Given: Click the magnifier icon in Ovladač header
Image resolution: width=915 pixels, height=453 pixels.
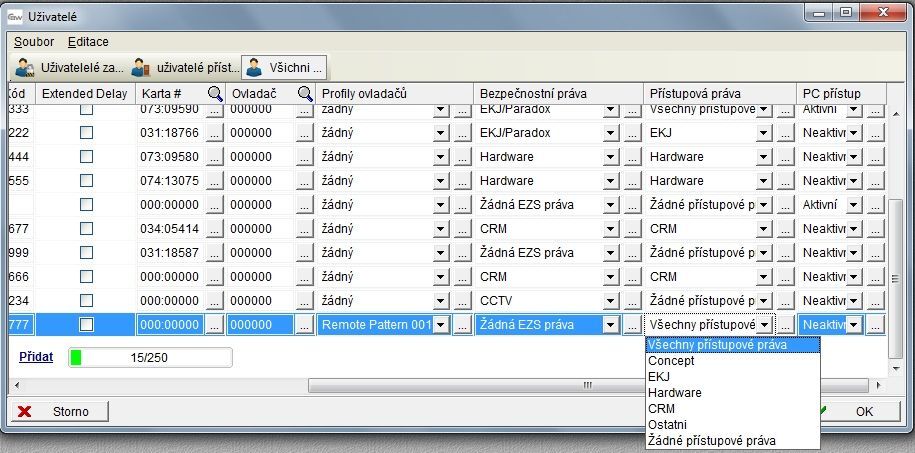Looking at the screenshot, I should (x=306, y=93).
